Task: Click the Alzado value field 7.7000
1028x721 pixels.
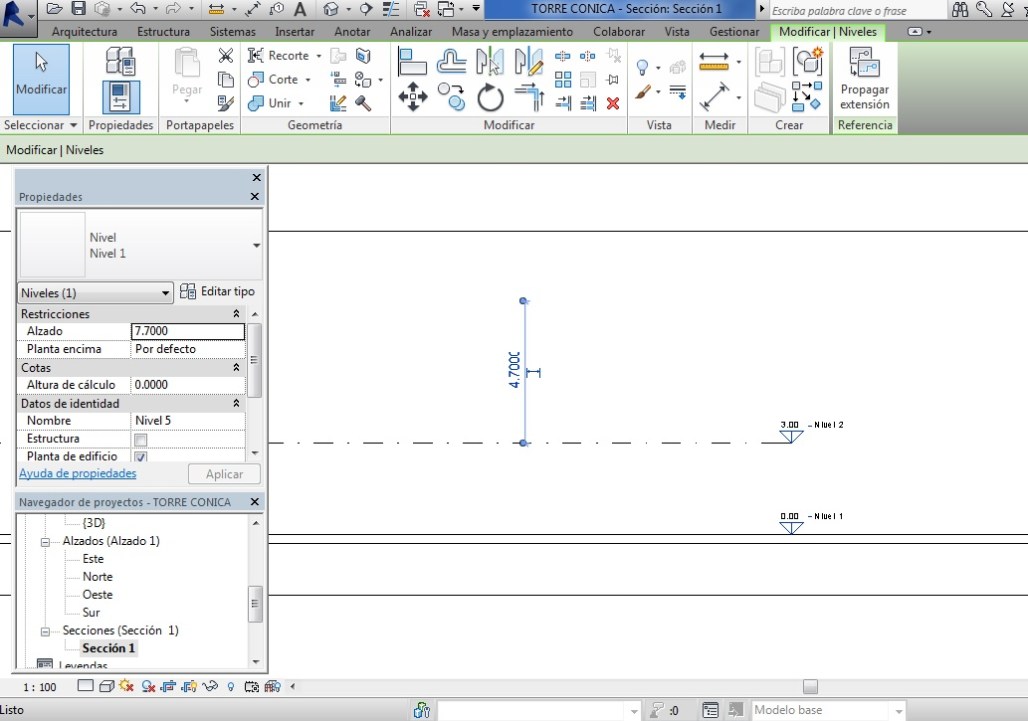Action: click(x=187, y=331)
